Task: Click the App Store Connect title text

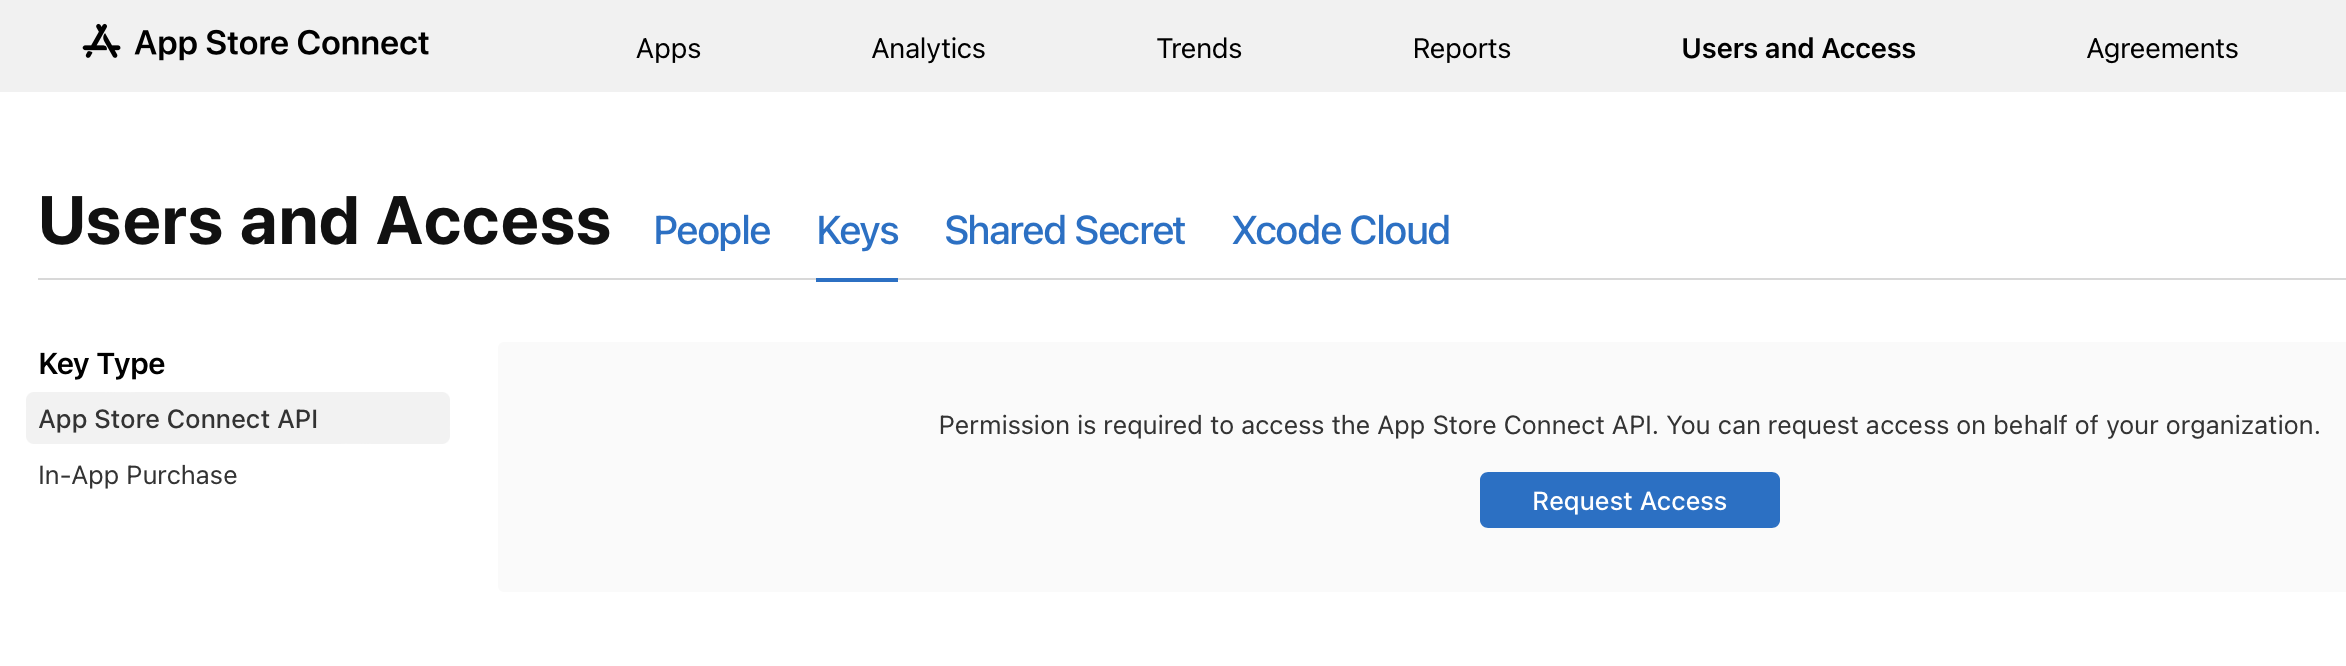Action: coord(281,43)
